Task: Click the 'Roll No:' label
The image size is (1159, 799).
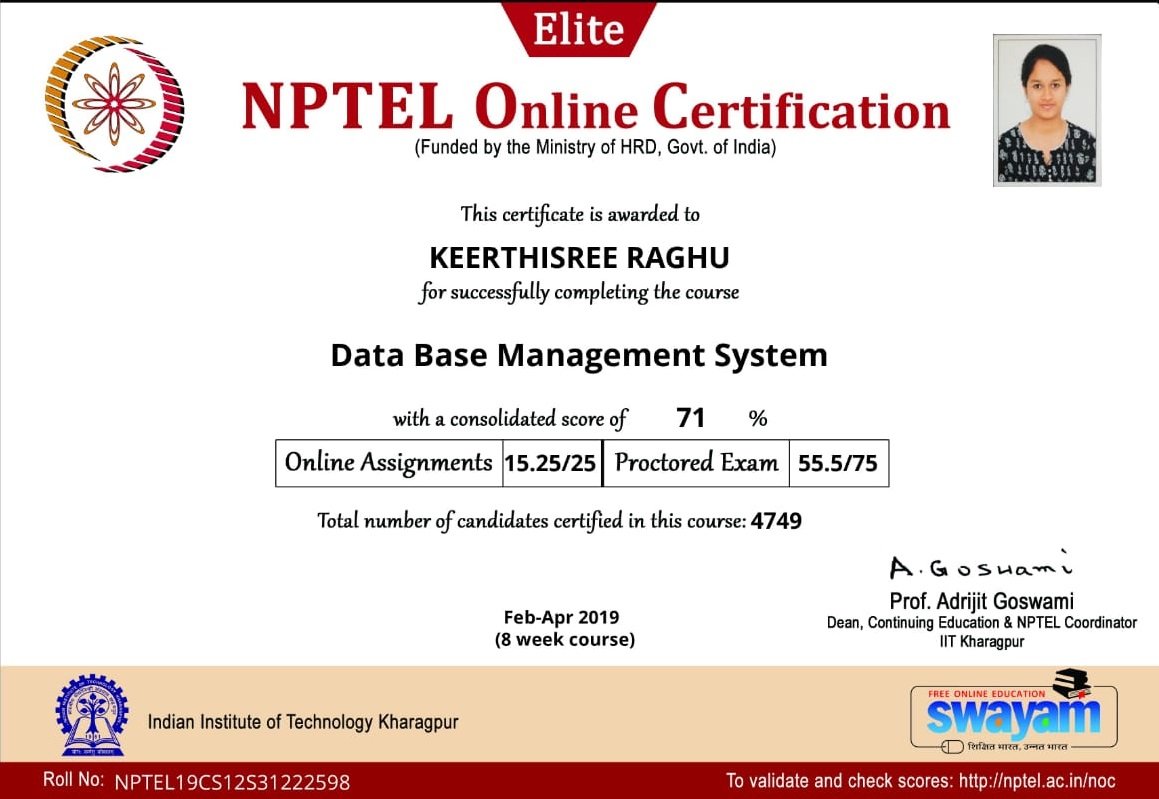Action: tap(73, 780)
